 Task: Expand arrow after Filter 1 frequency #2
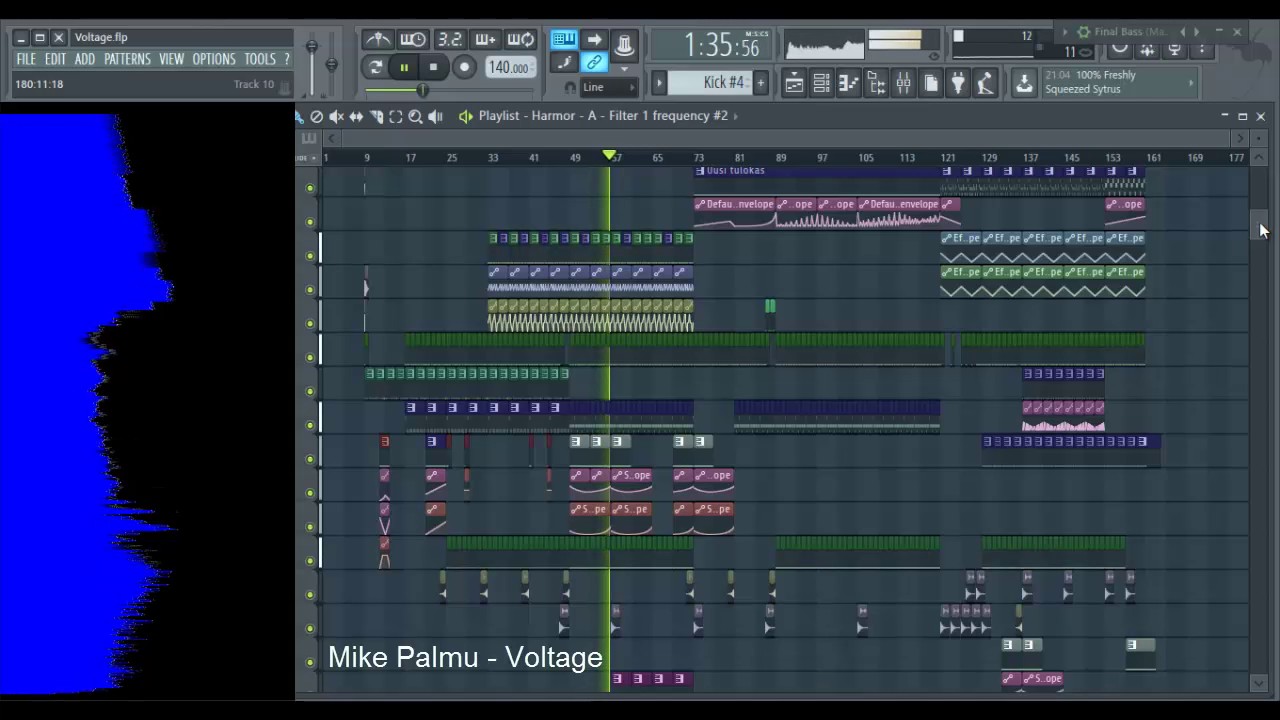(736, 116)
